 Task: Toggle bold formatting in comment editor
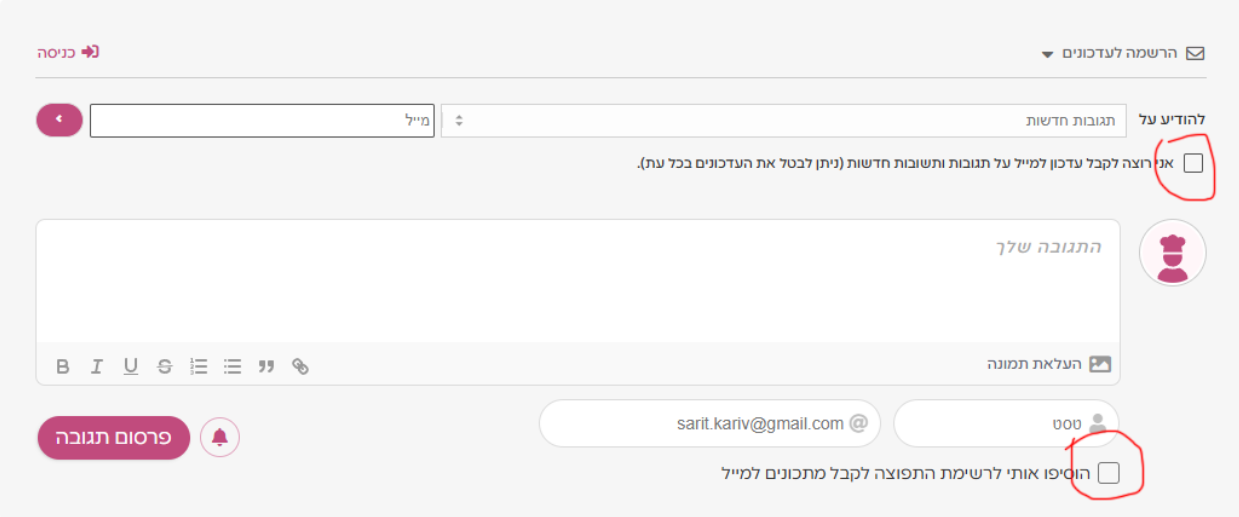tap(63, 367)
